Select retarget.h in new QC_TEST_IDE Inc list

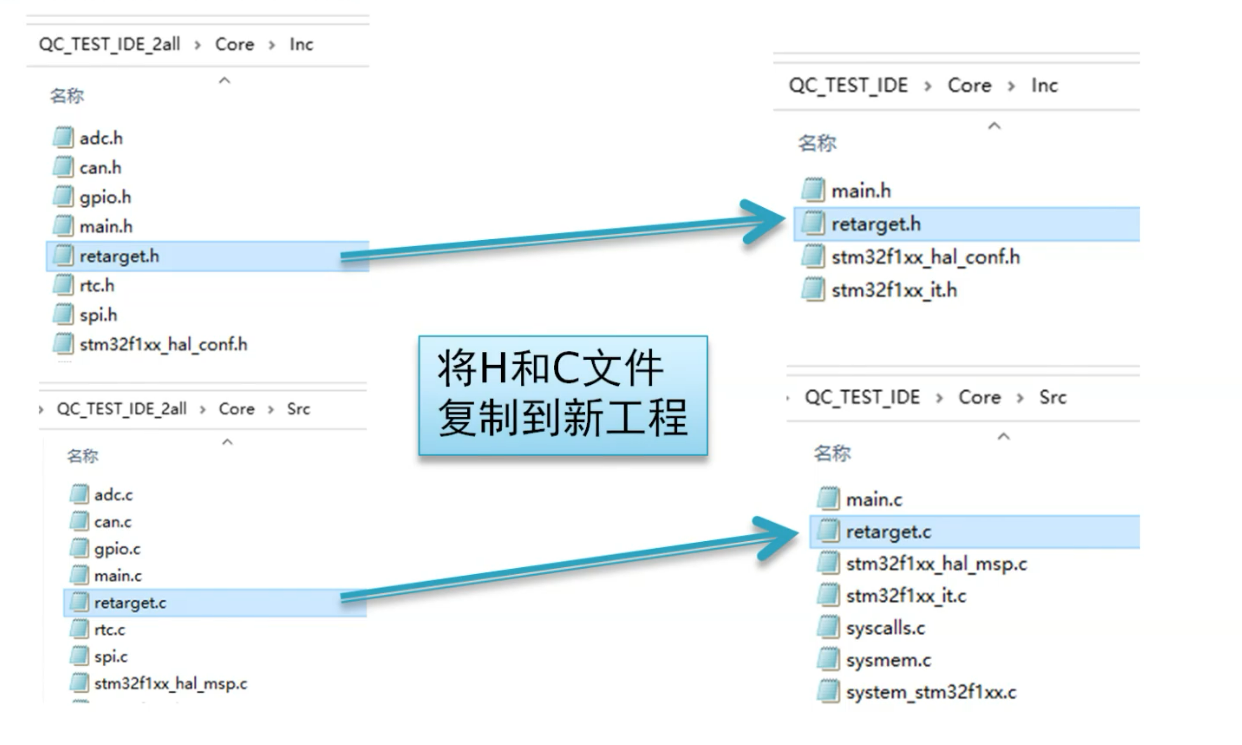pos(967,224)
